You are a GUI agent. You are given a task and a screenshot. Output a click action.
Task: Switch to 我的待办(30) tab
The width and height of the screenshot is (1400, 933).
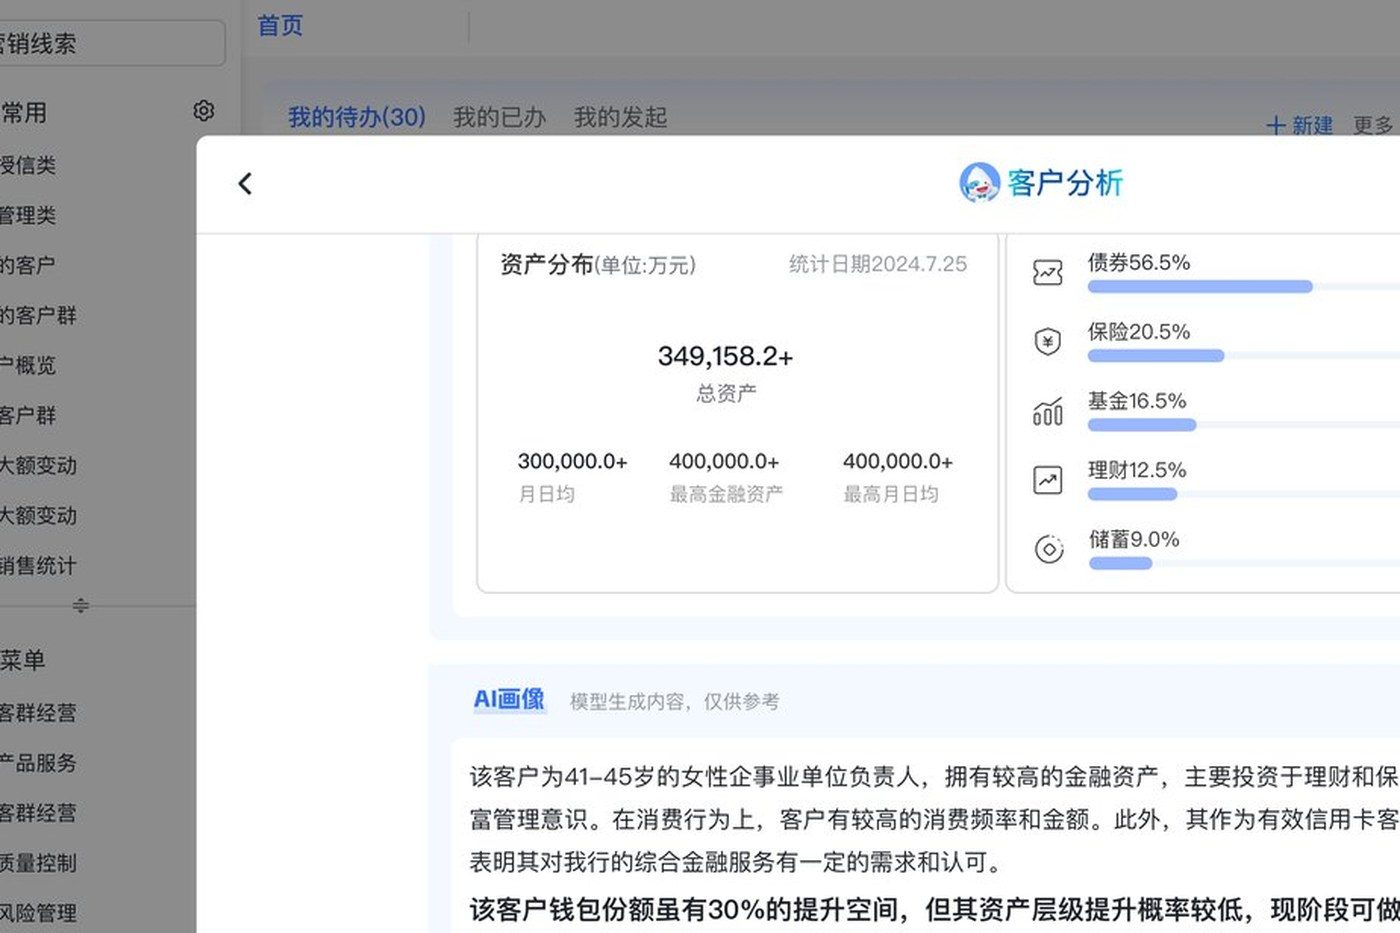[x=357, y=117]
